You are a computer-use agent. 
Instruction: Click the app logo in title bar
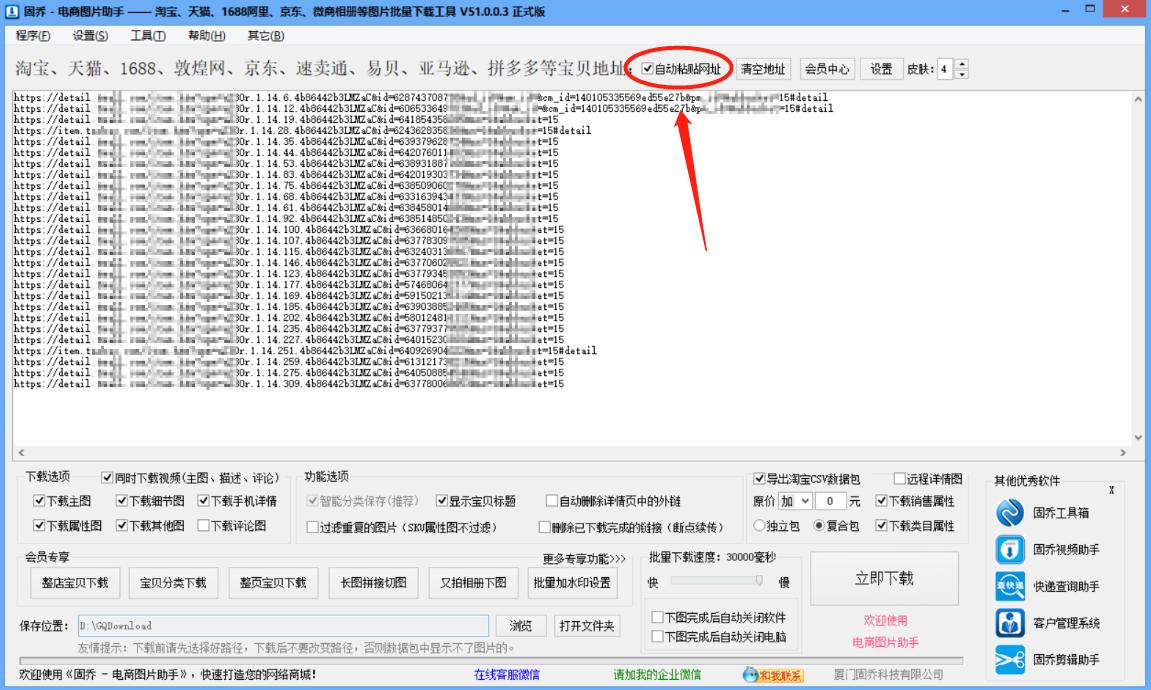tap(12, 11)
